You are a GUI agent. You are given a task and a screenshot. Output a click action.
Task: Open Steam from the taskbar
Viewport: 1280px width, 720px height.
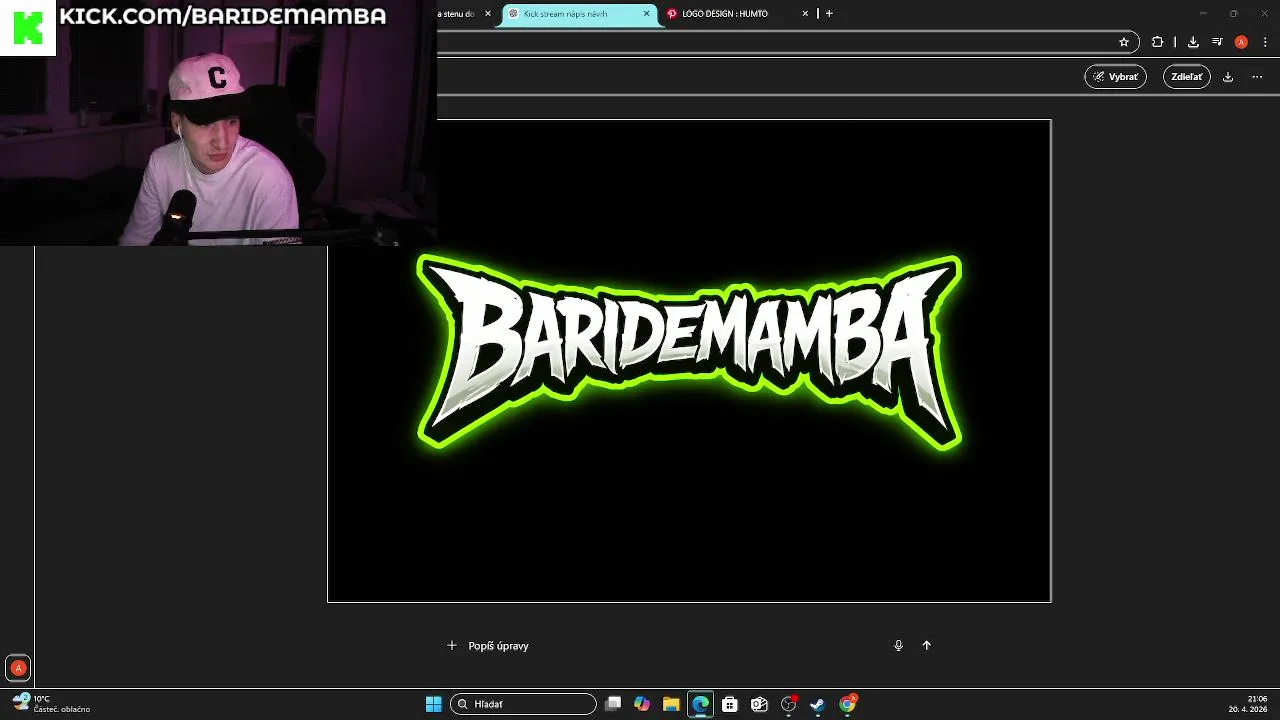pos(817,704)
